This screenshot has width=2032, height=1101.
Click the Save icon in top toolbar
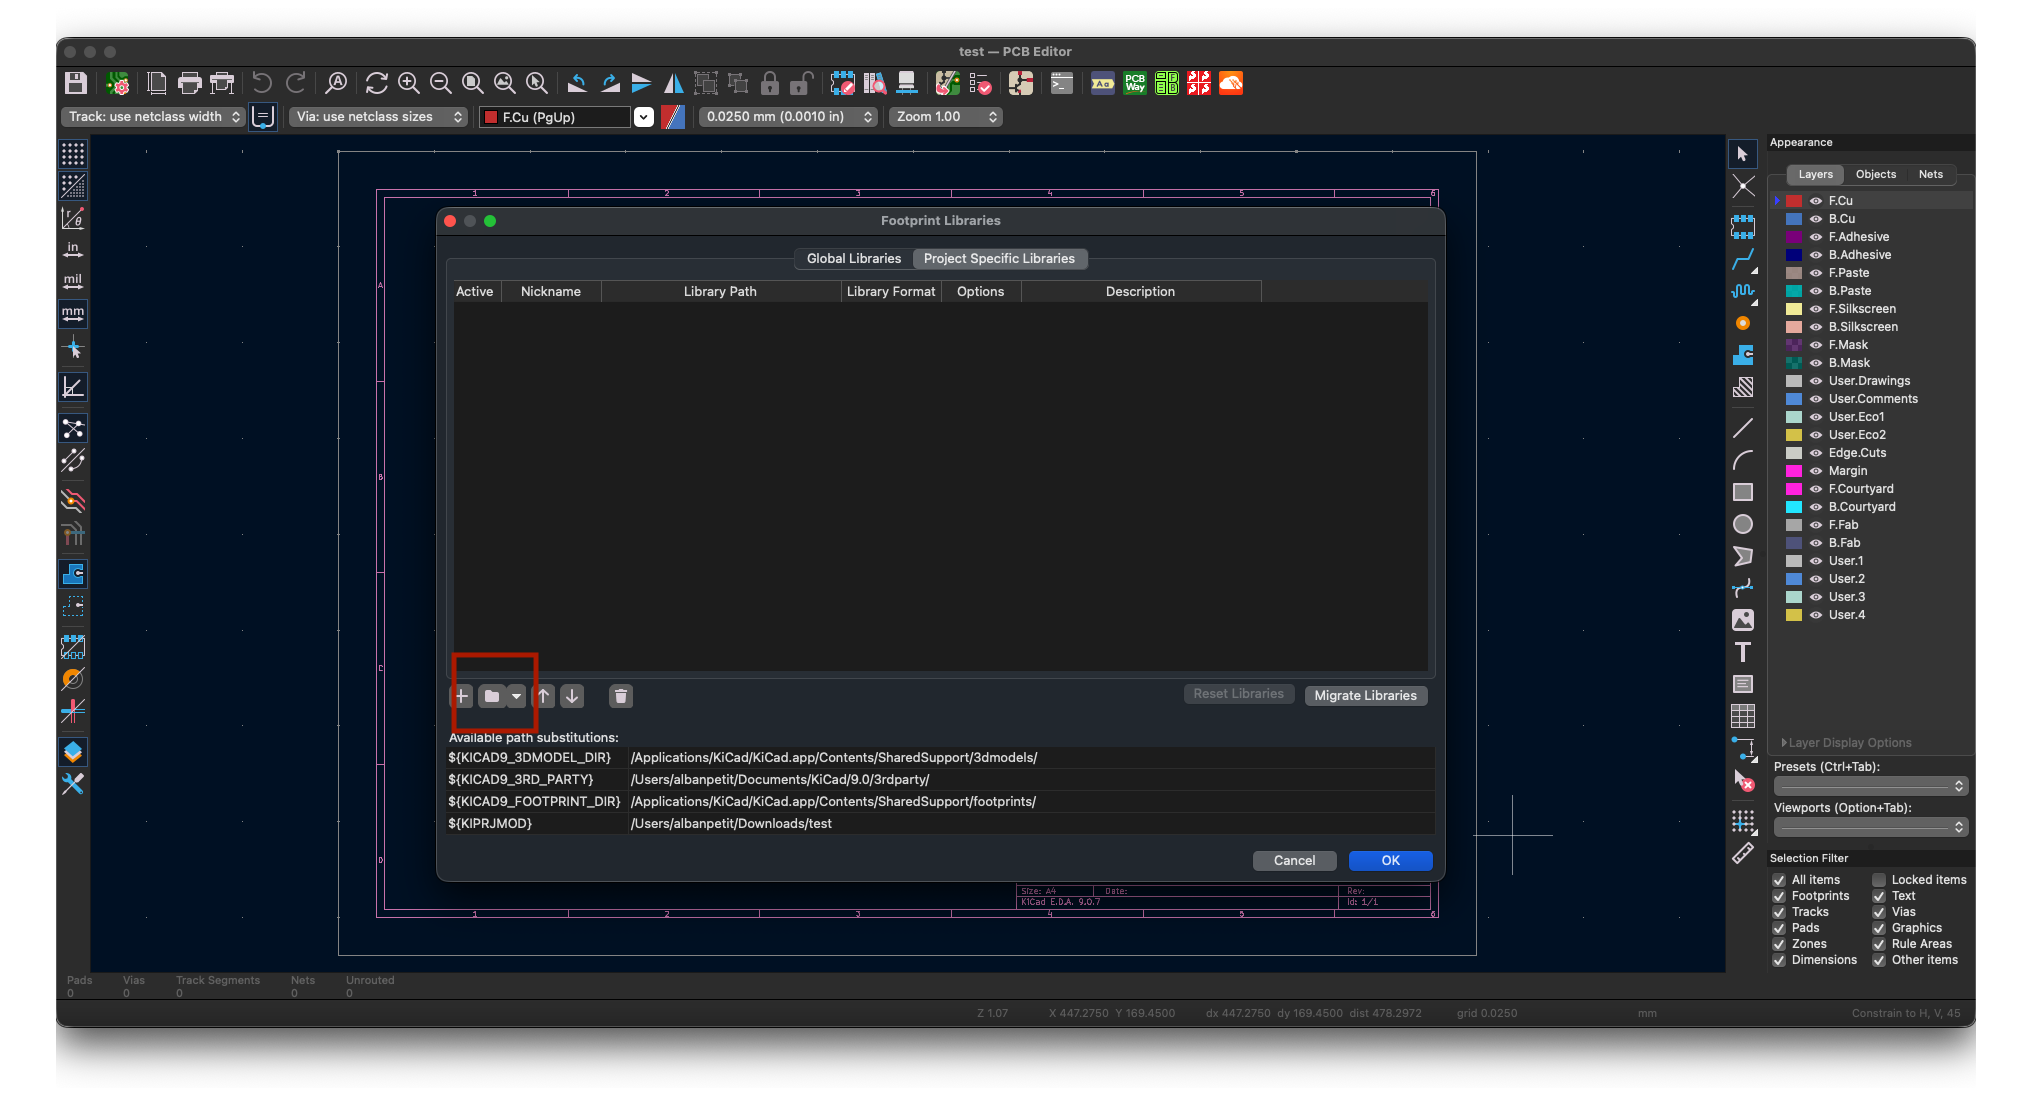76,83
